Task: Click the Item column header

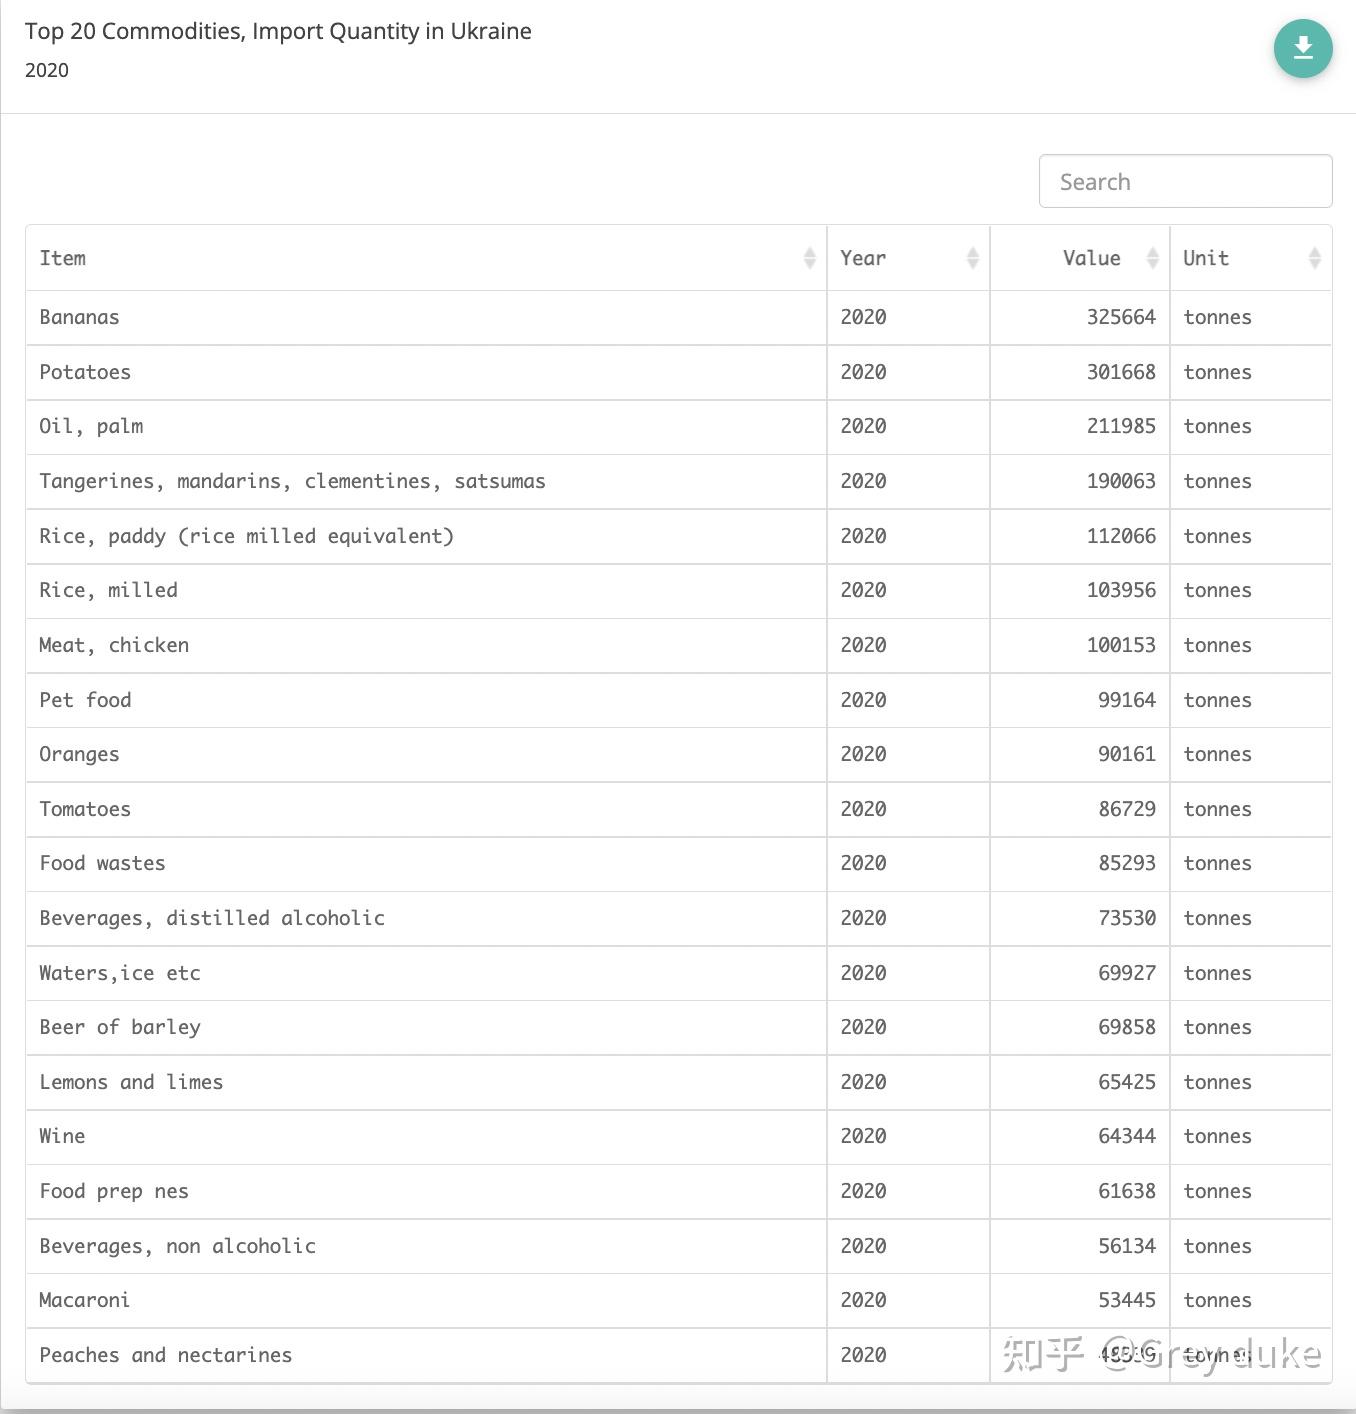Action: click(63, 258)
